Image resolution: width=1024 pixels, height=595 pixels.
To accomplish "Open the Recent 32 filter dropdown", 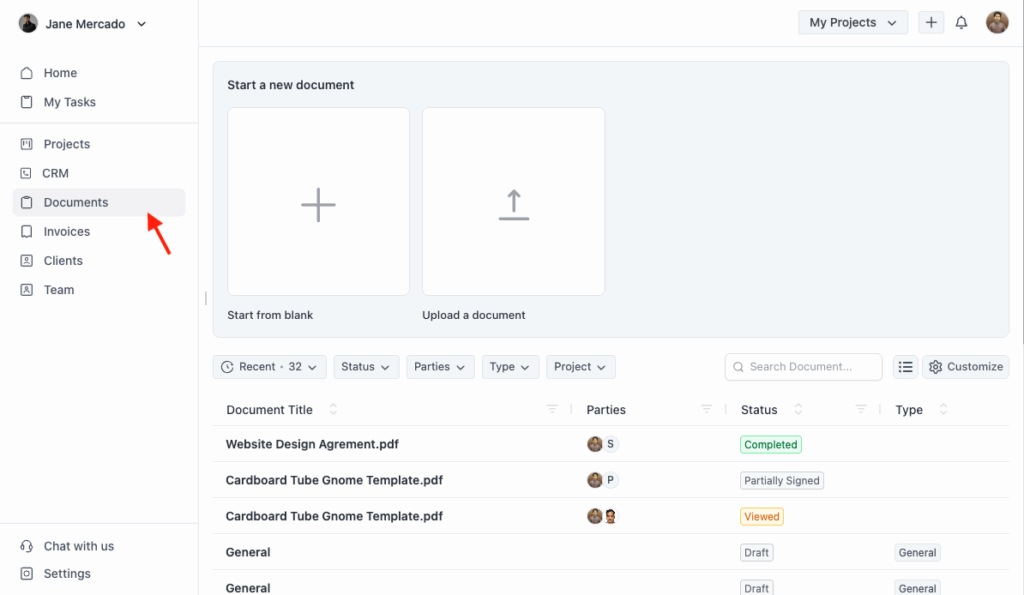I will tap(269, 367).
